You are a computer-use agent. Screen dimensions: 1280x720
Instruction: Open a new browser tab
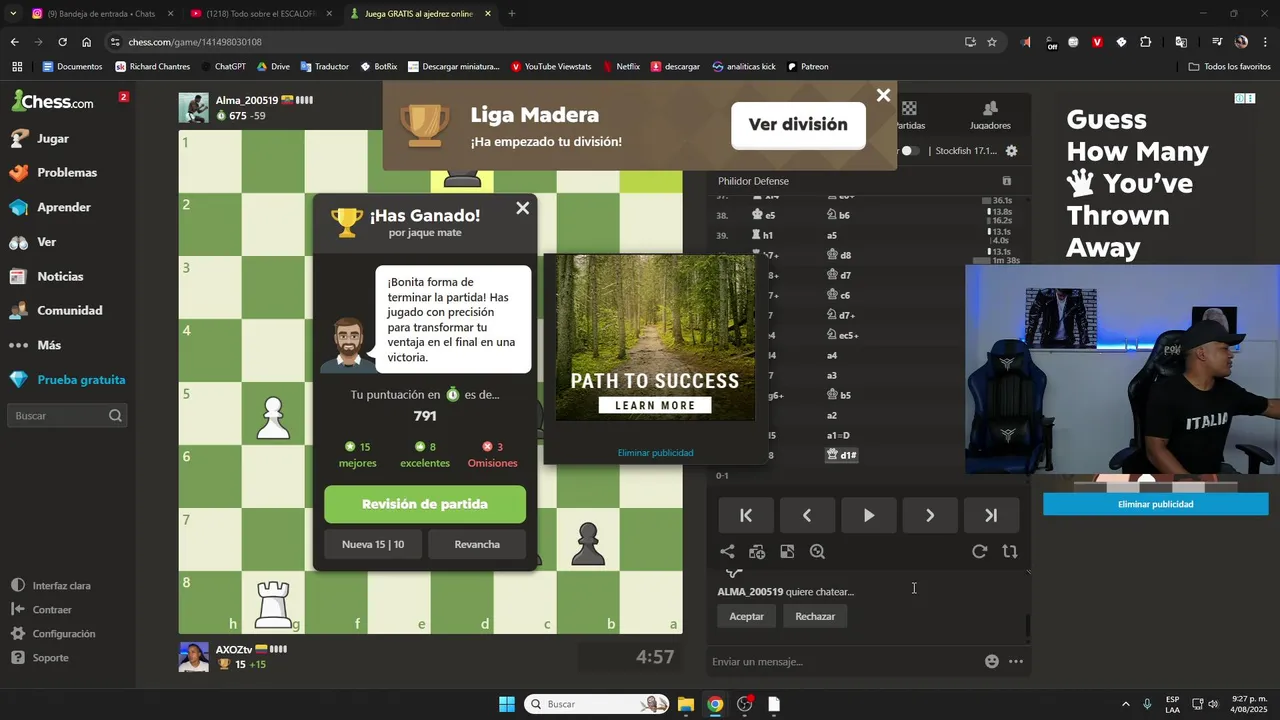pos(512,14)
